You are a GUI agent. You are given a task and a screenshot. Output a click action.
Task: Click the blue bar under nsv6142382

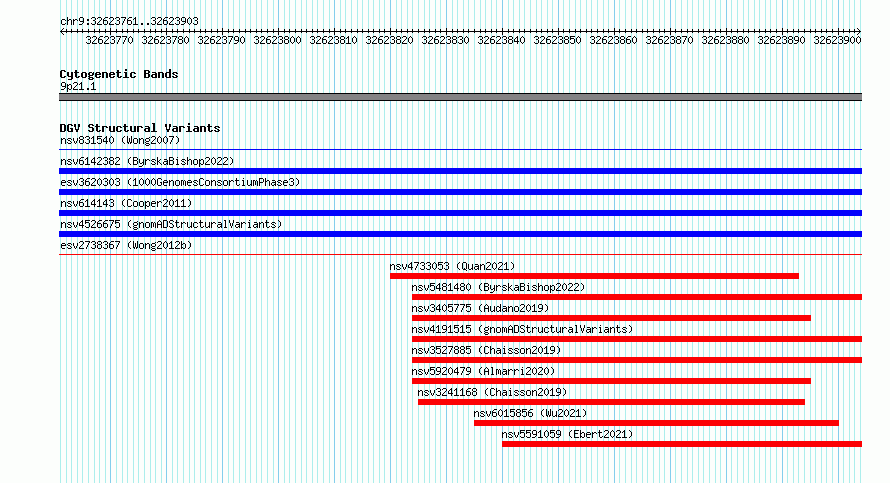(460, 171)
